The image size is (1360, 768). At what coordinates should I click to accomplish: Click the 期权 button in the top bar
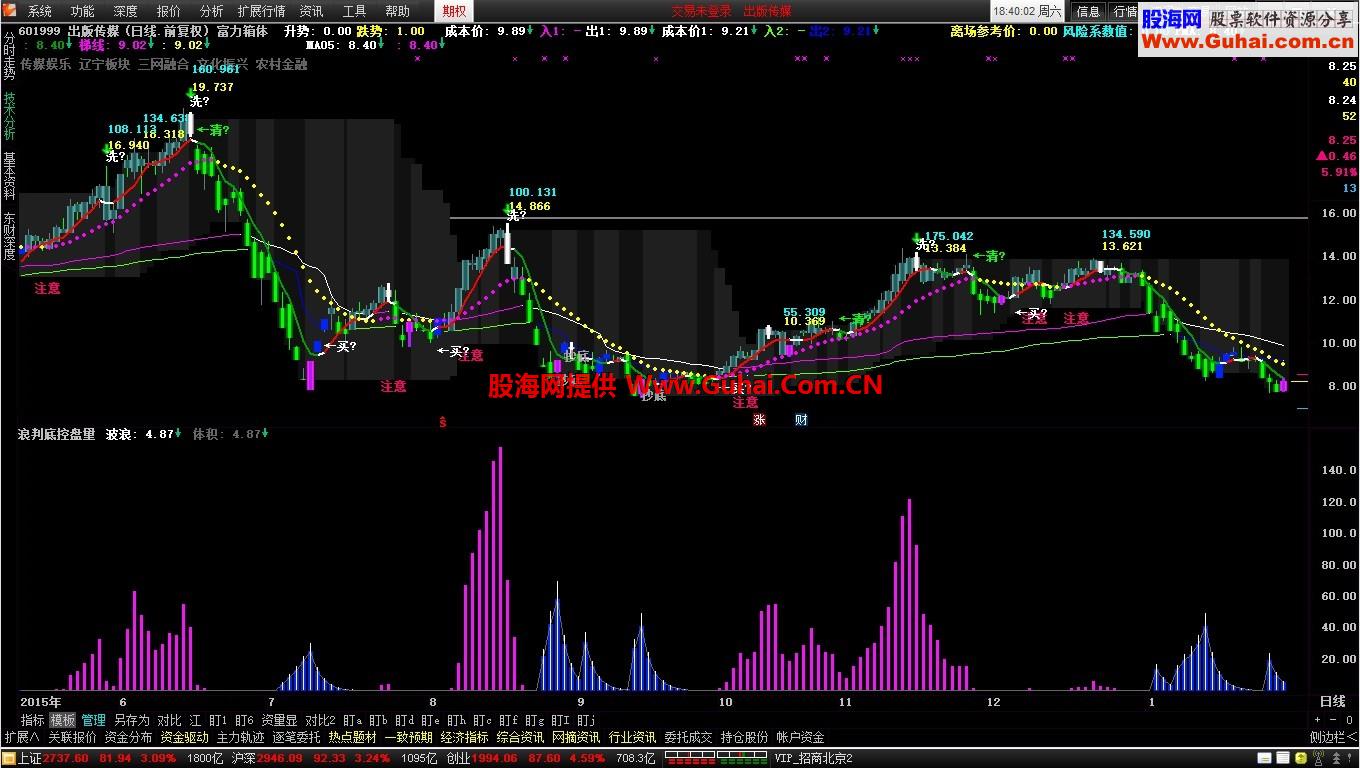455,11
